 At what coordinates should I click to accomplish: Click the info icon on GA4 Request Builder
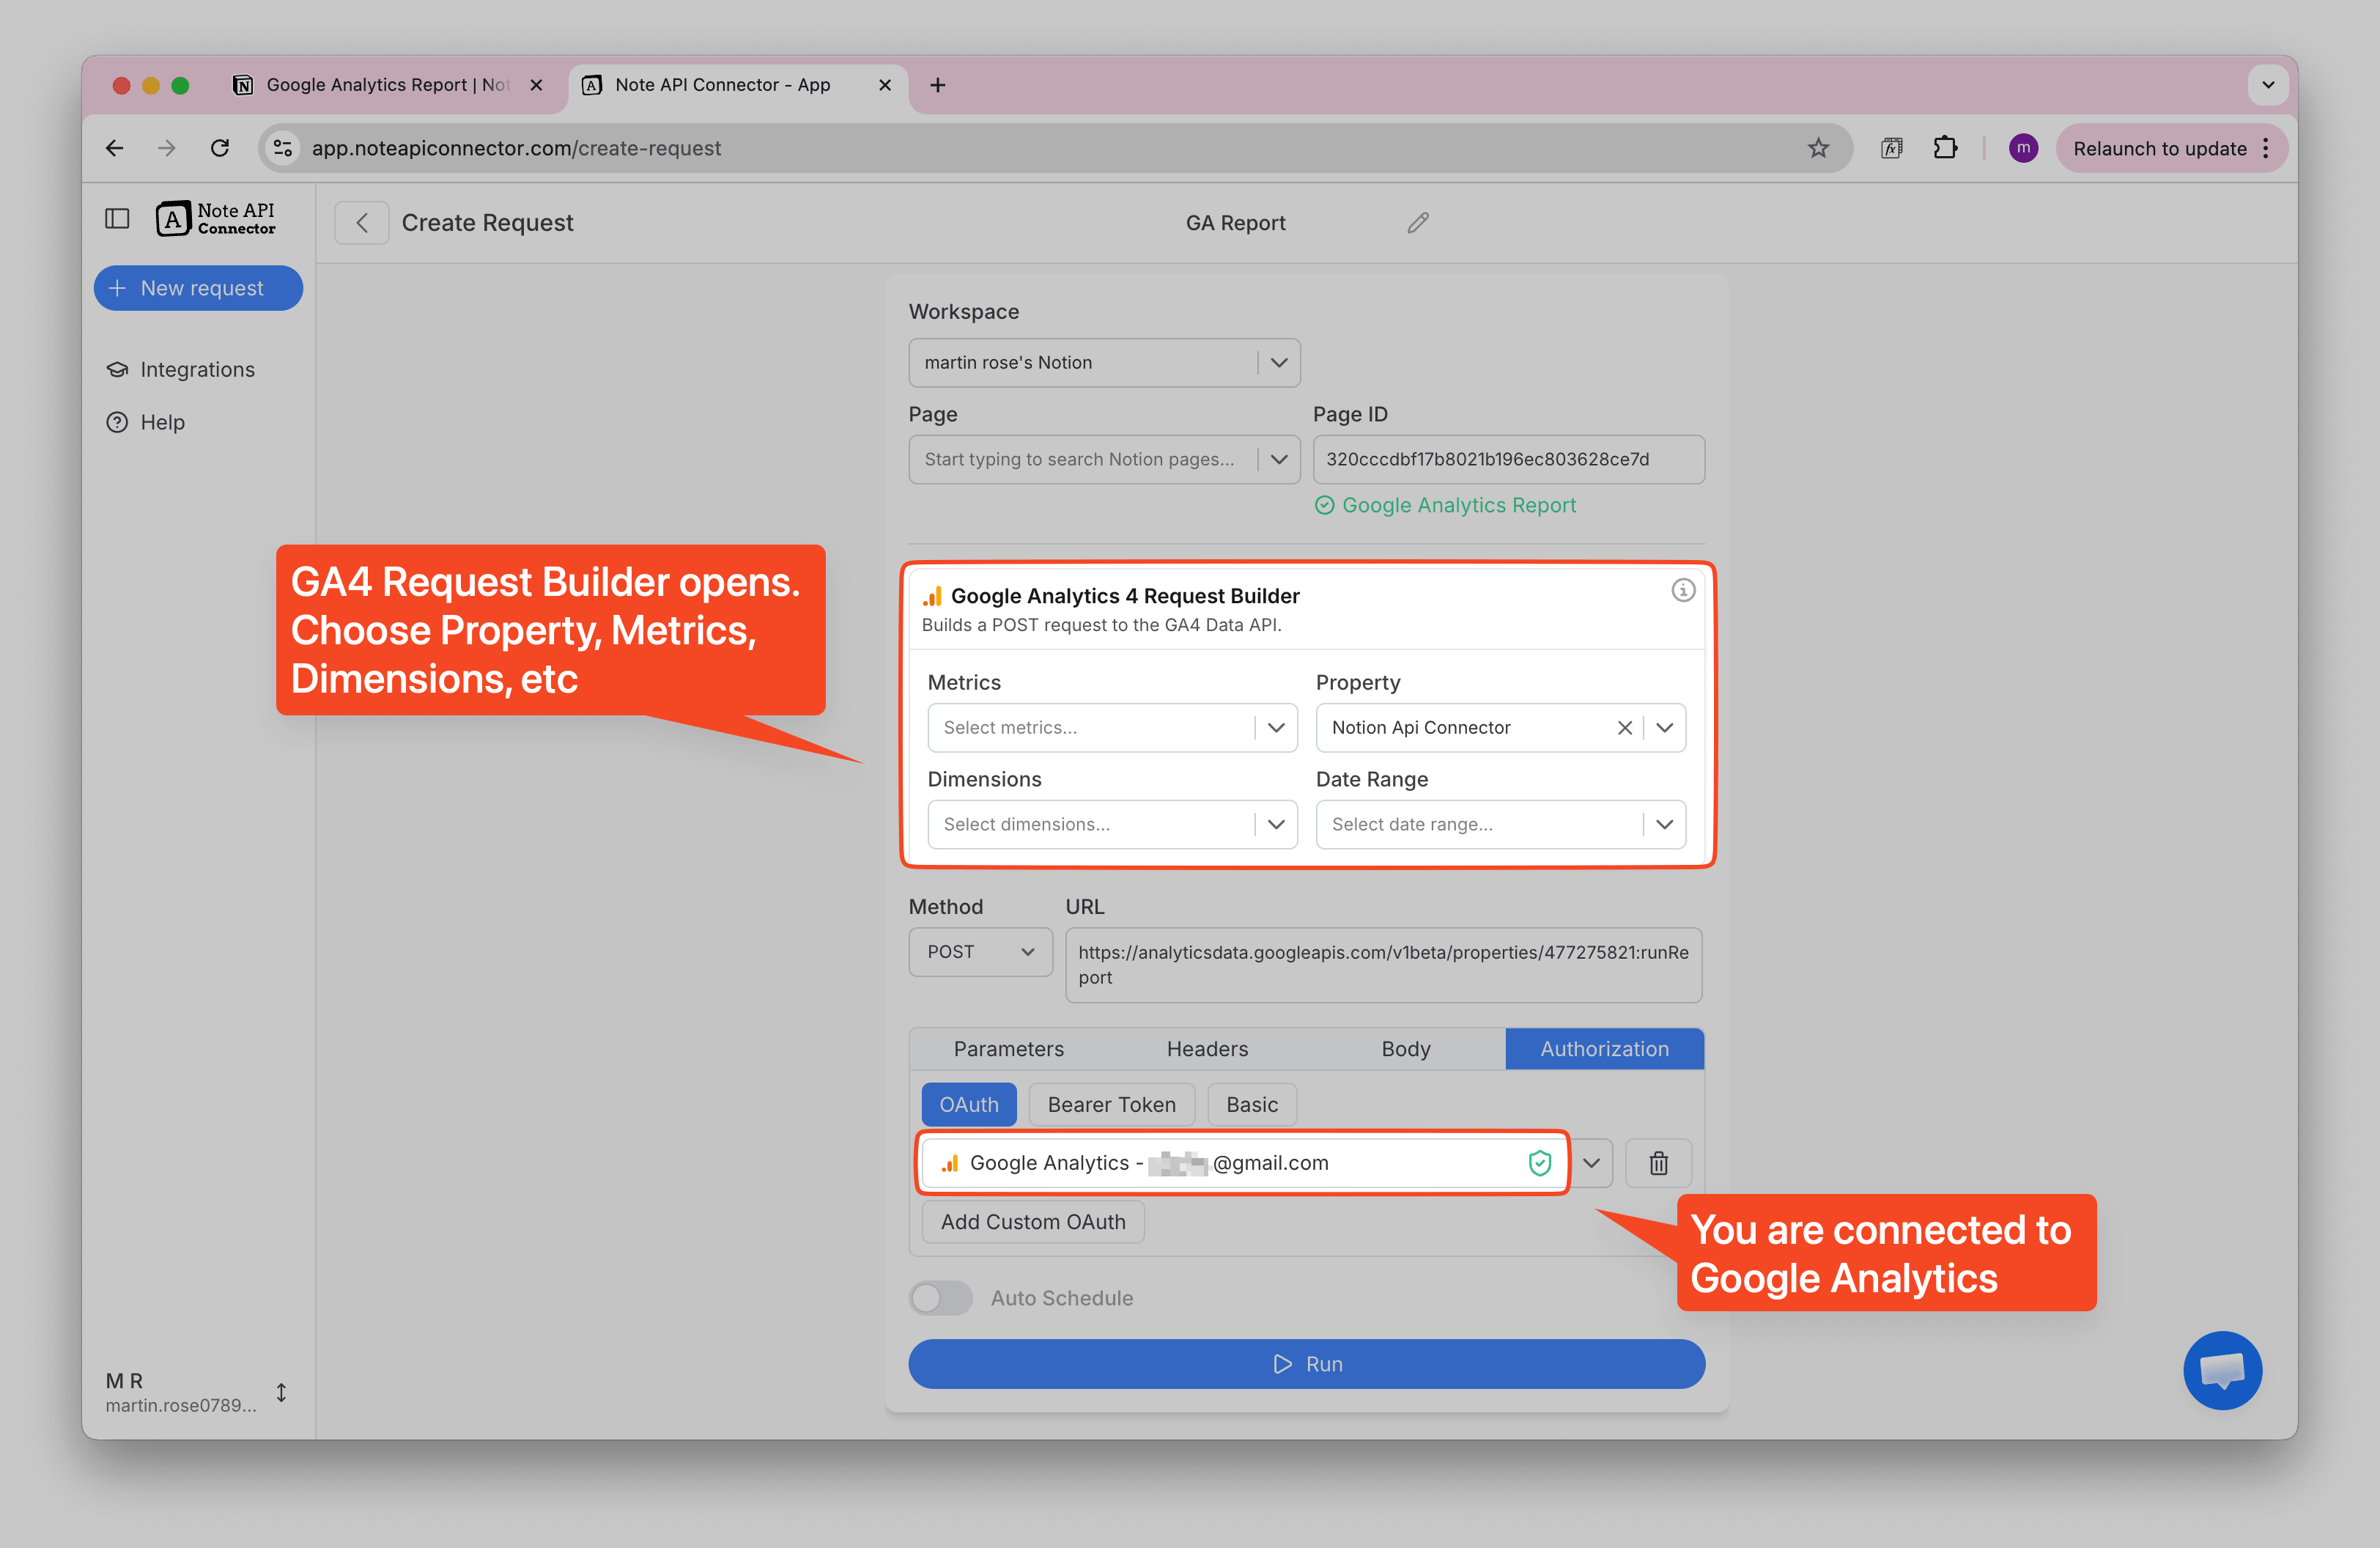point(1684,591)
